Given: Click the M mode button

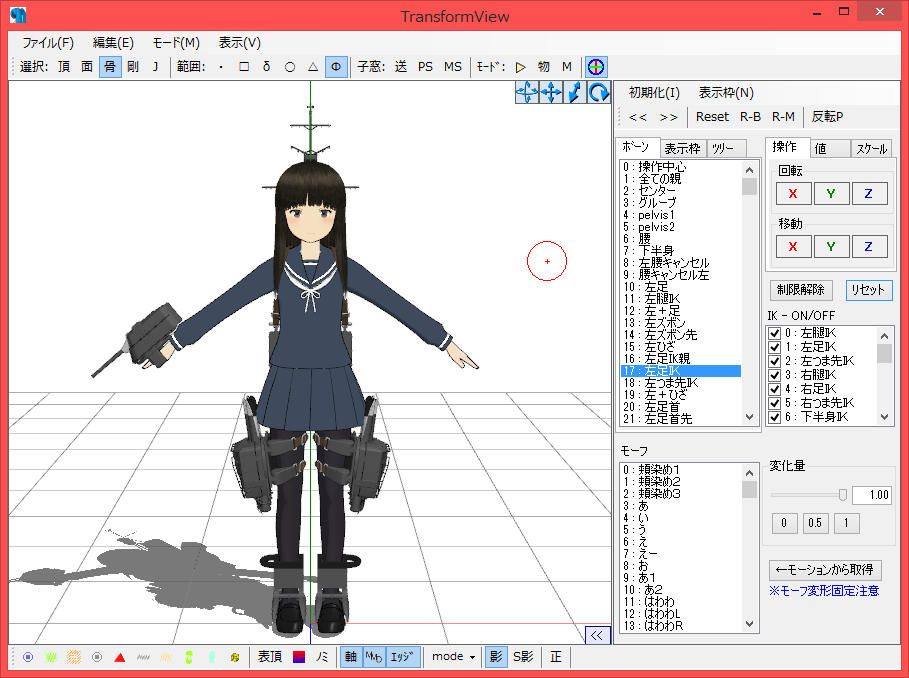Looking at the screenshot, I should coord(567,67).
